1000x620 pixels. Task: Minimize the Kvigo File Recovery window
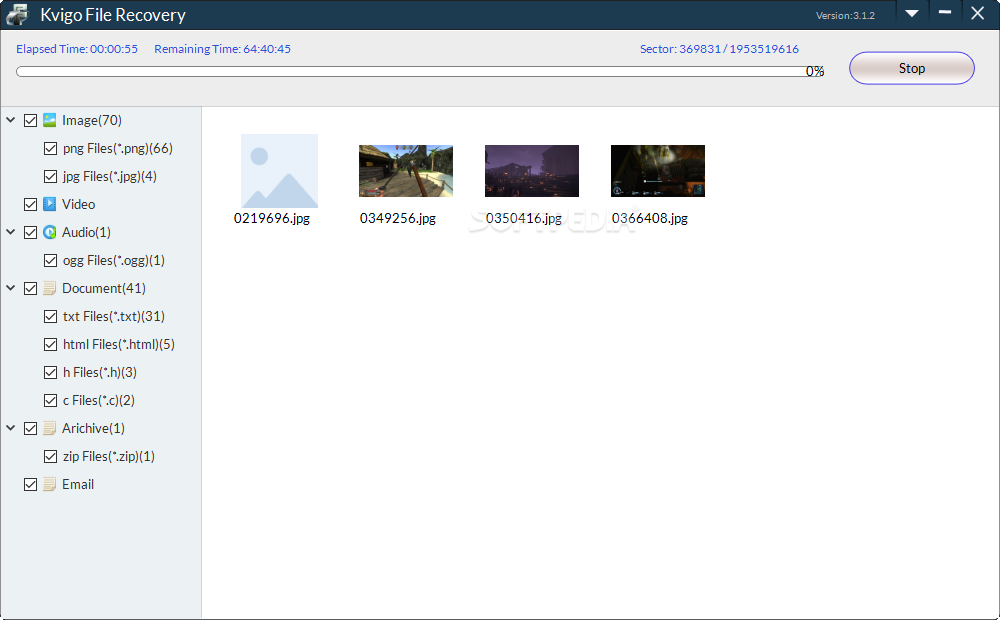tap(945, 13)
